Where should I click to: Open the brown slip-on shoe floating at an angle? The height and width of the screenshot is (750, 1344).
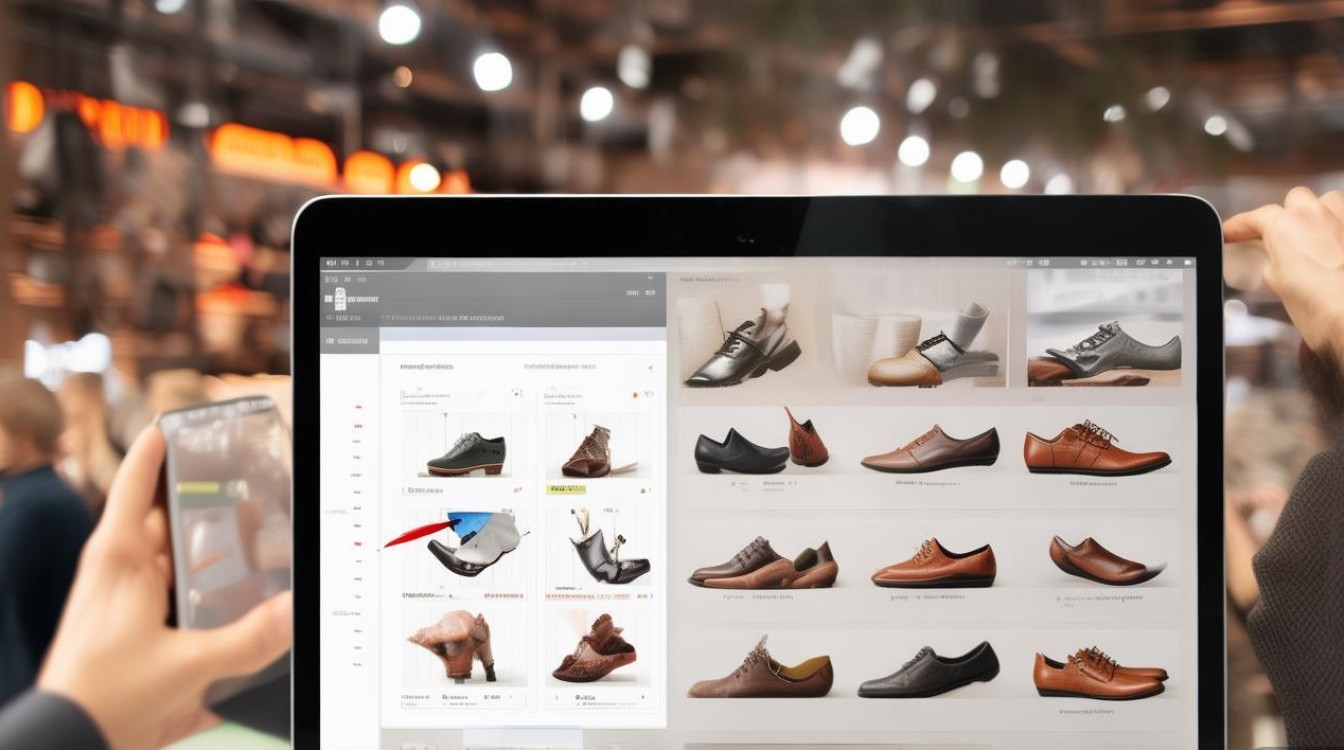[x=1107, y=560]
